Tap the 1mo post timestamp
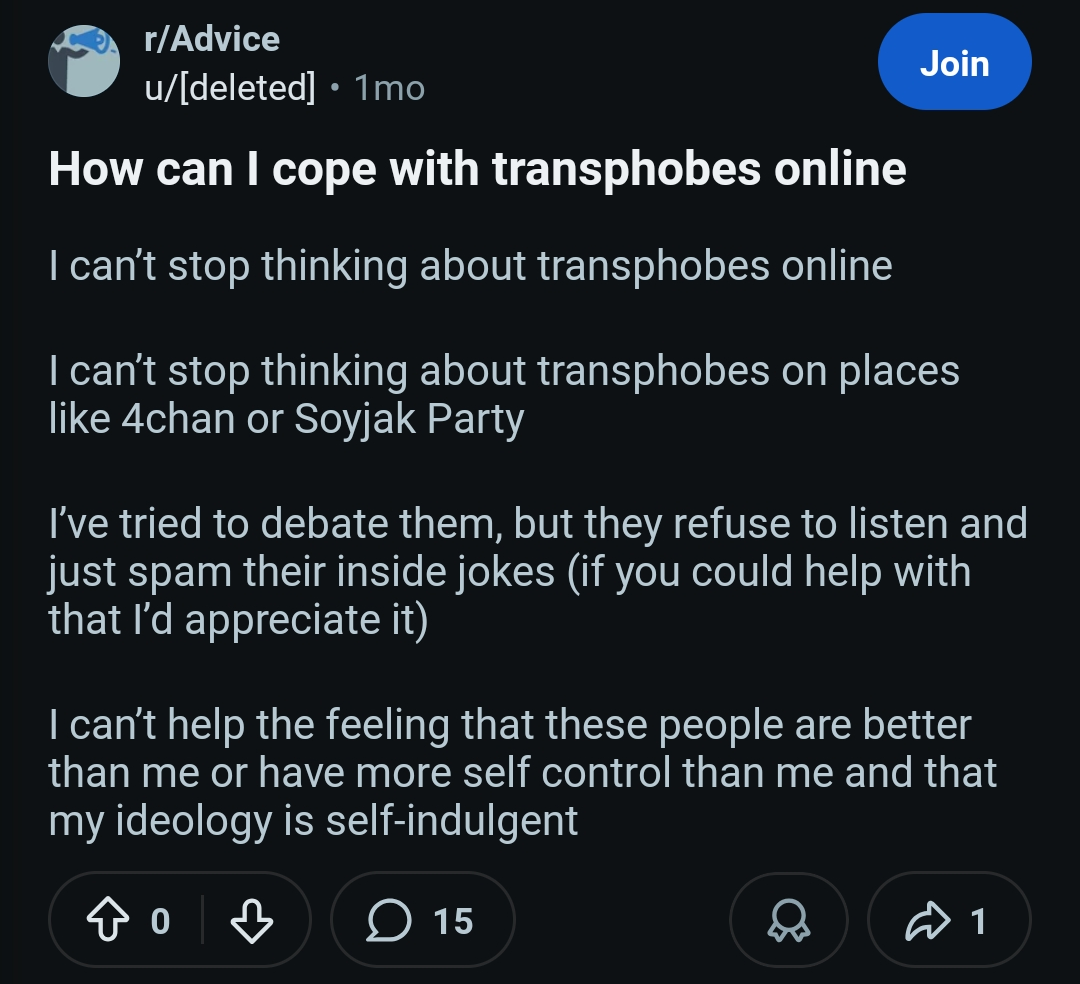 point(390,88)
